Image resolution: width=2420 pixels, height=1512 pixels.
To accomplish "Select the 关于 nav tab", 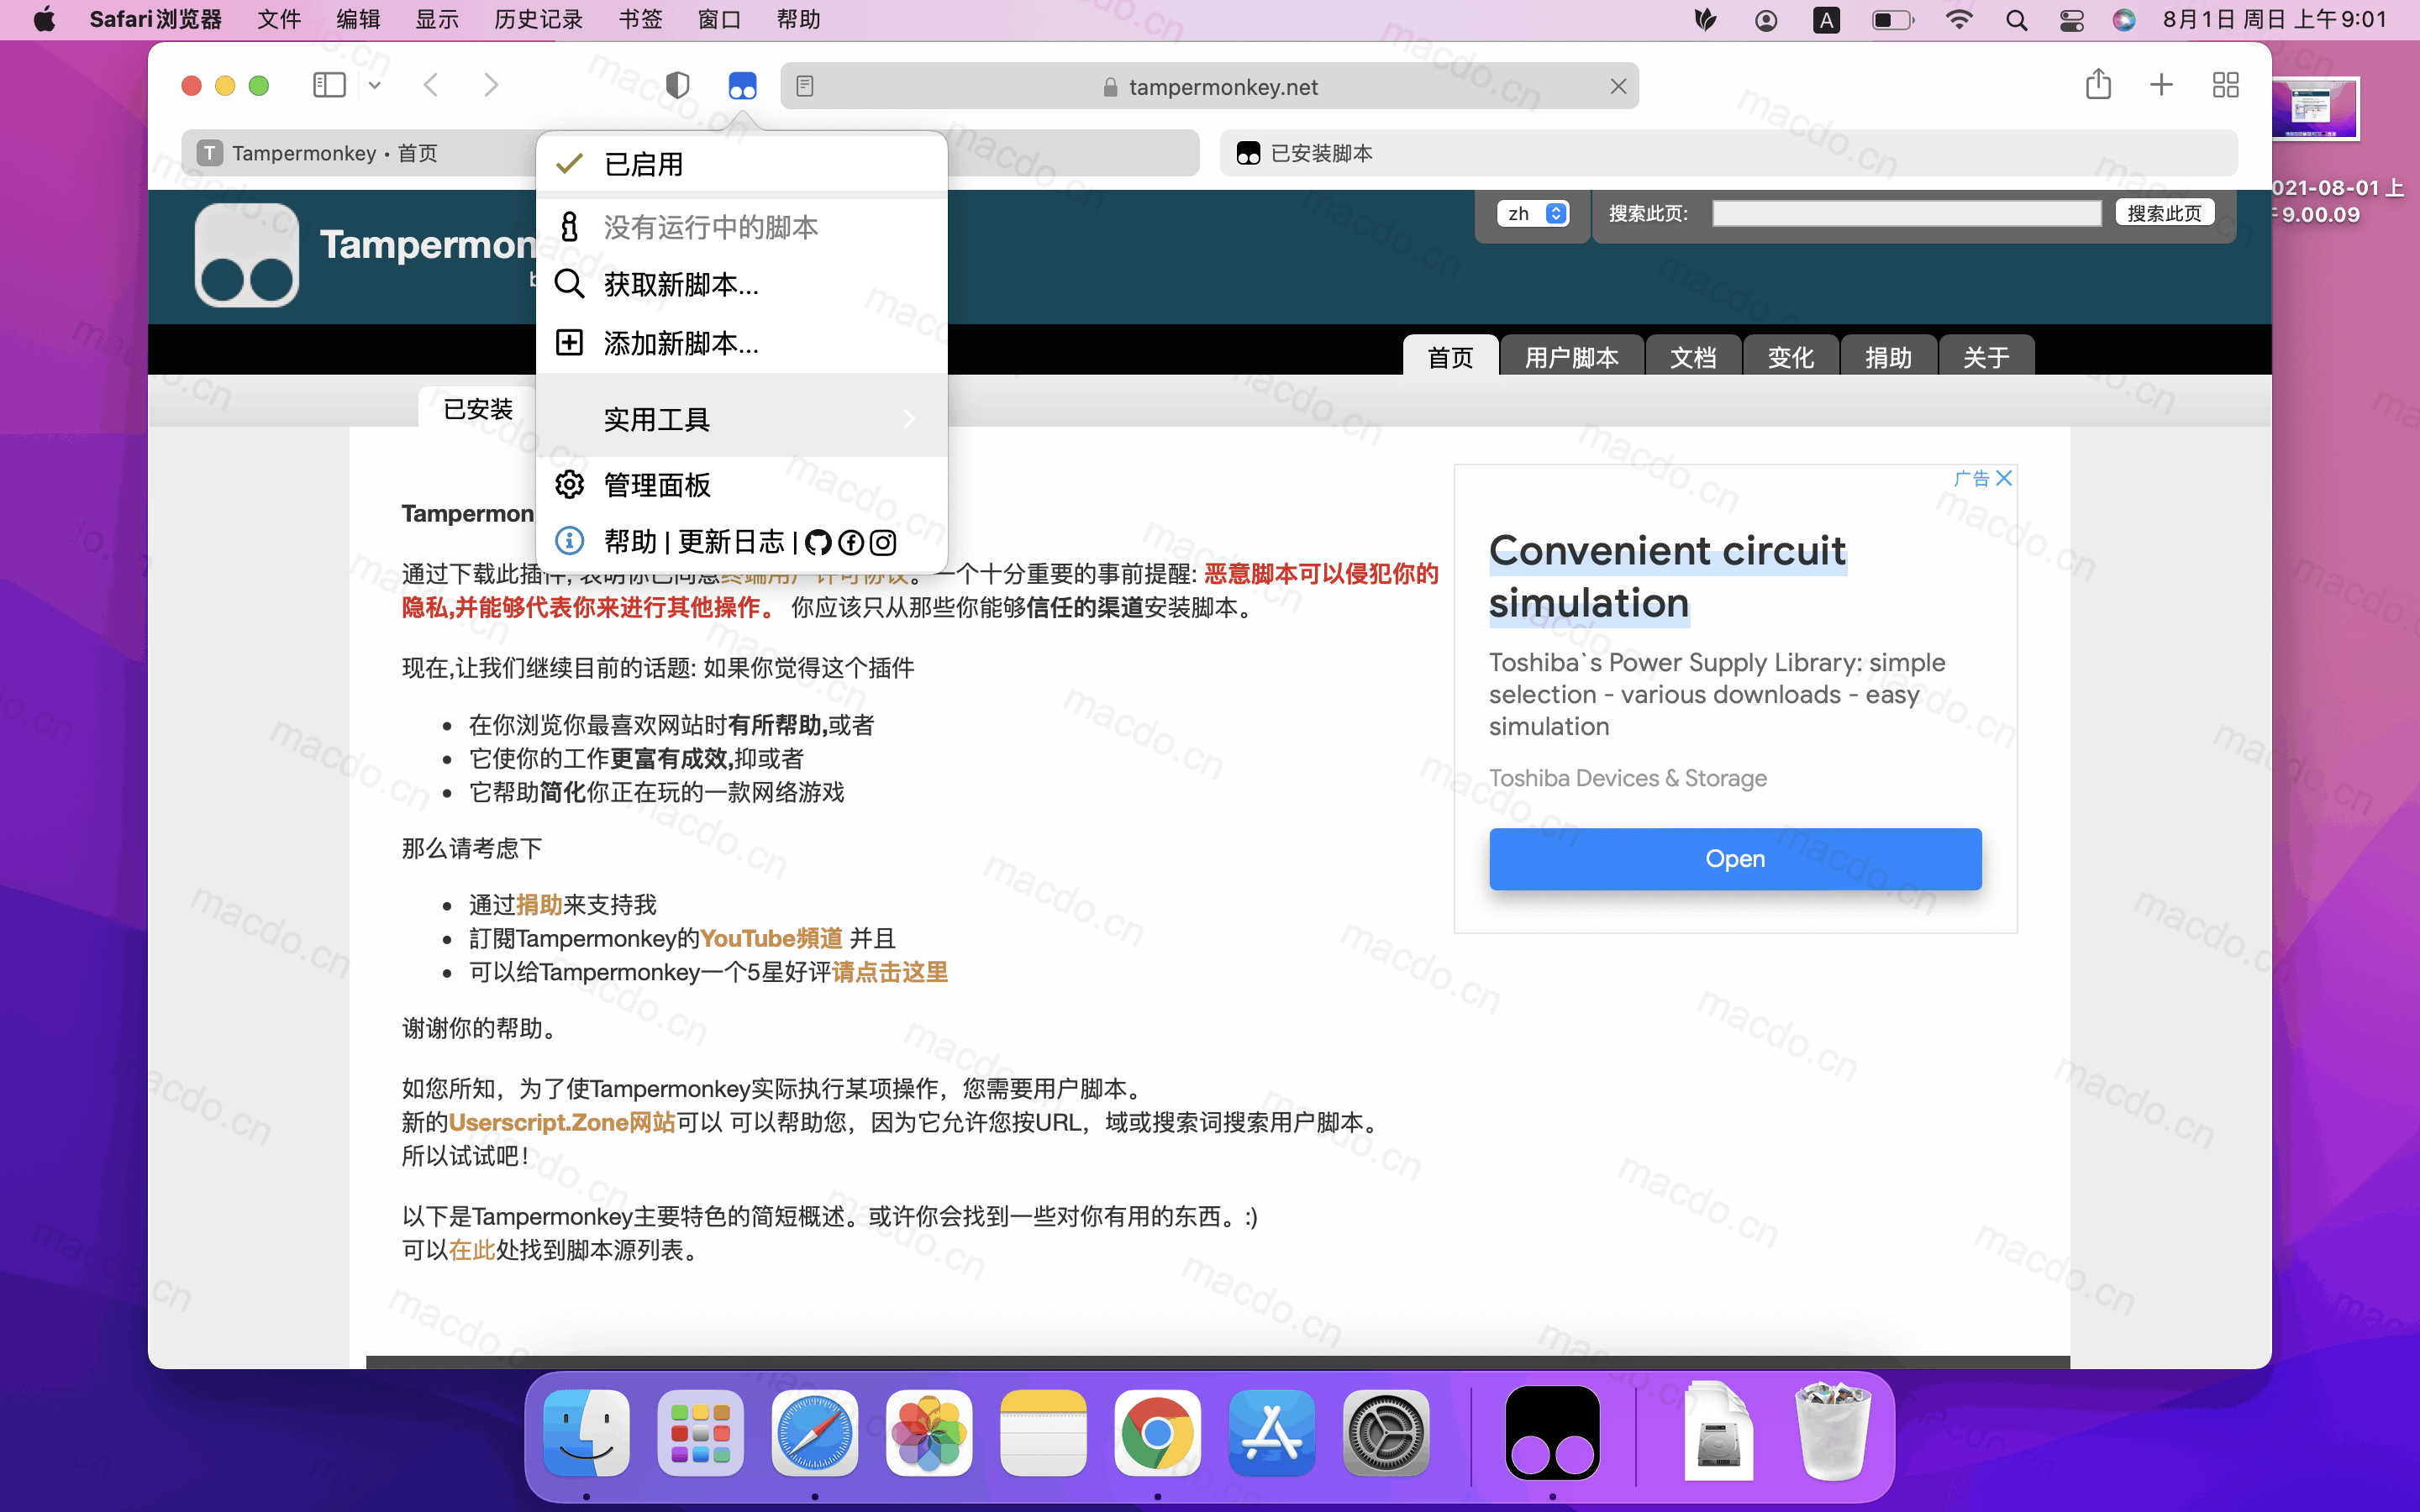I will coord(1986,356).
